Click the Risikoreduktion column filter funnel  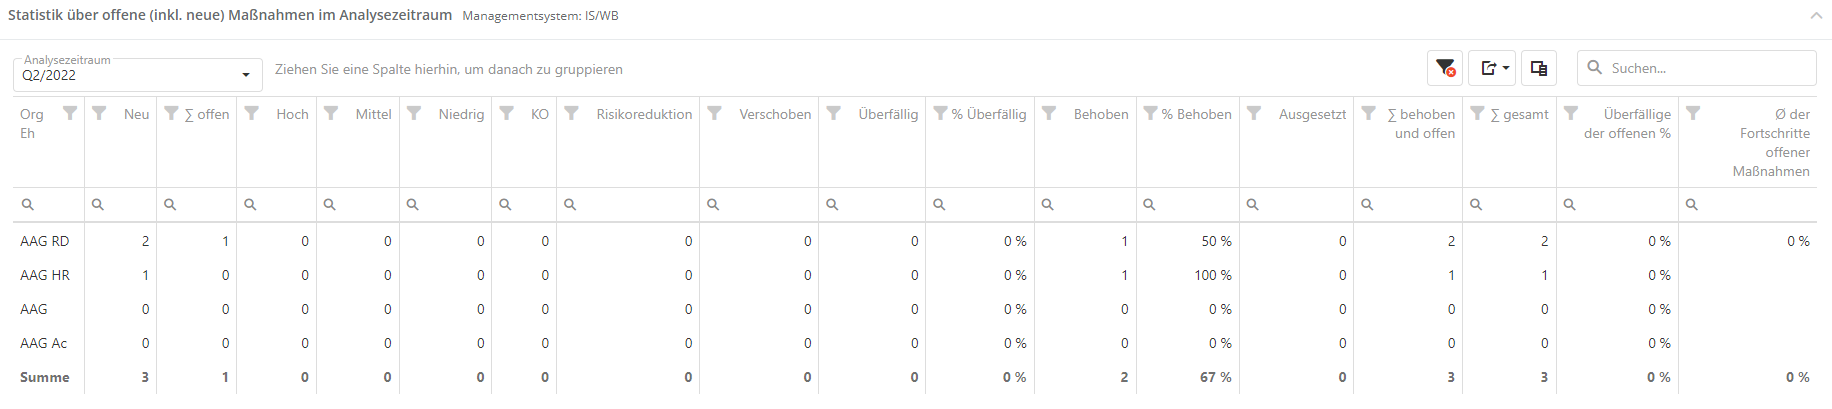click(x=571, y=113)
